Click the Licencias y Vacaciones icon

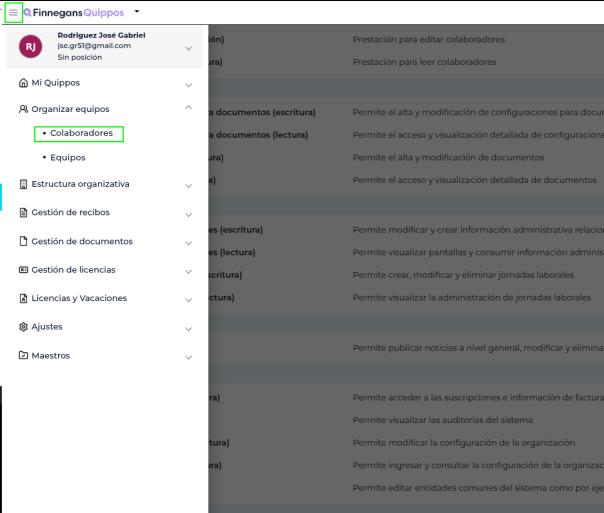(x=23, y=299)
